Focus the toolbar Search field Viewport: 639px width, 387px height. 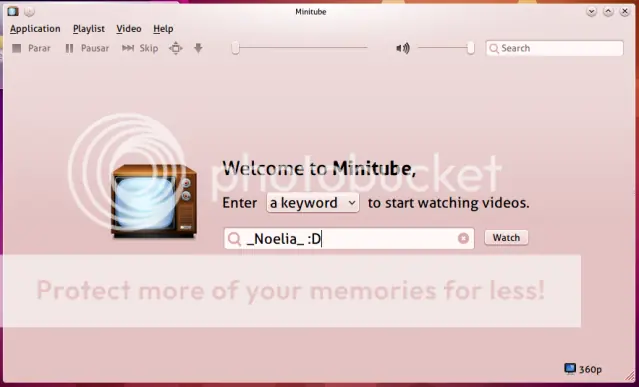pyautogui.click(x=555, y=48)
